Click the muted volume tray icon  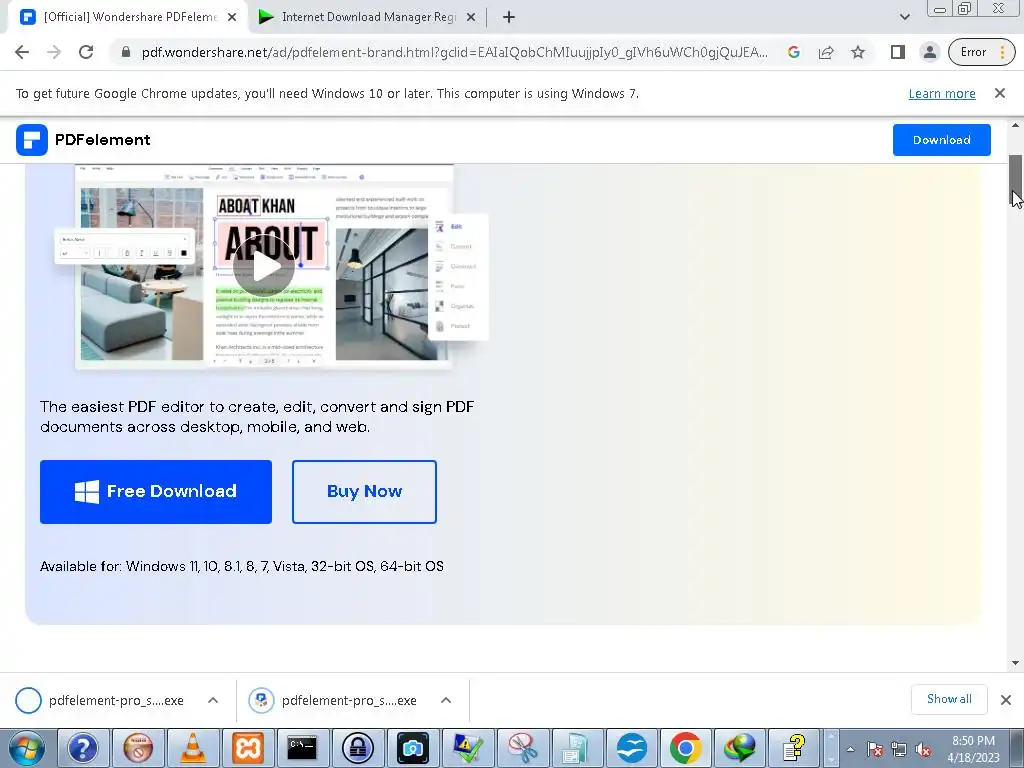tap(923, 749)
